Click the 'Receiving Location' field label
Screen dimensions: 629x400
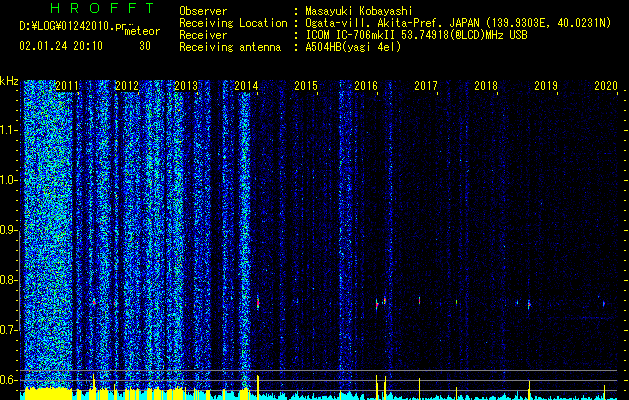coord(233,23)
